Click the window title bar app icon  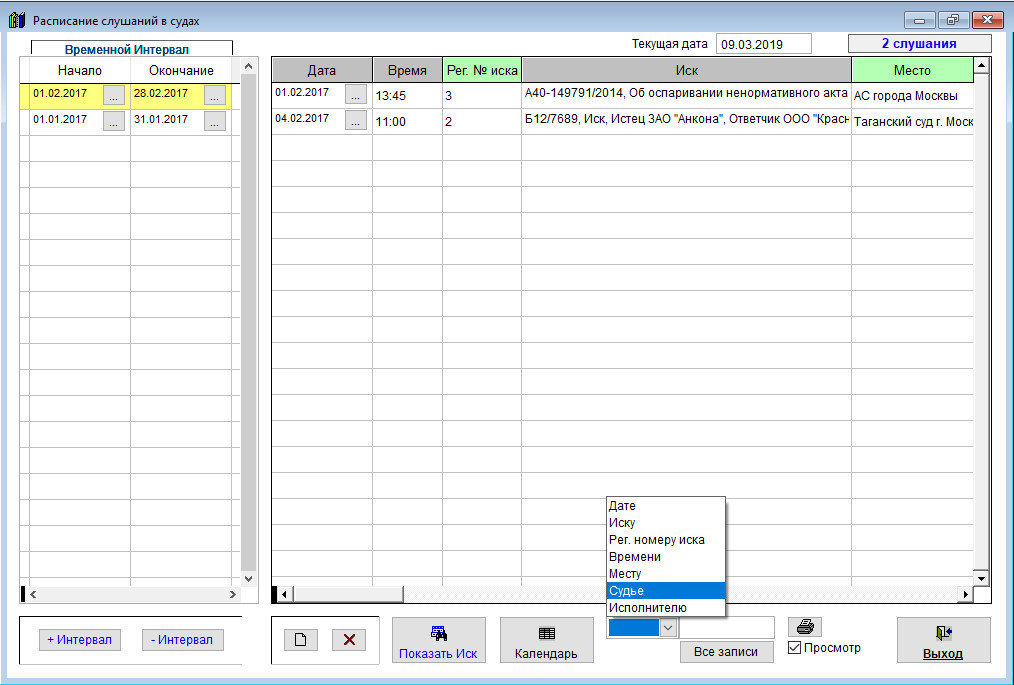(x=16, y=21)
